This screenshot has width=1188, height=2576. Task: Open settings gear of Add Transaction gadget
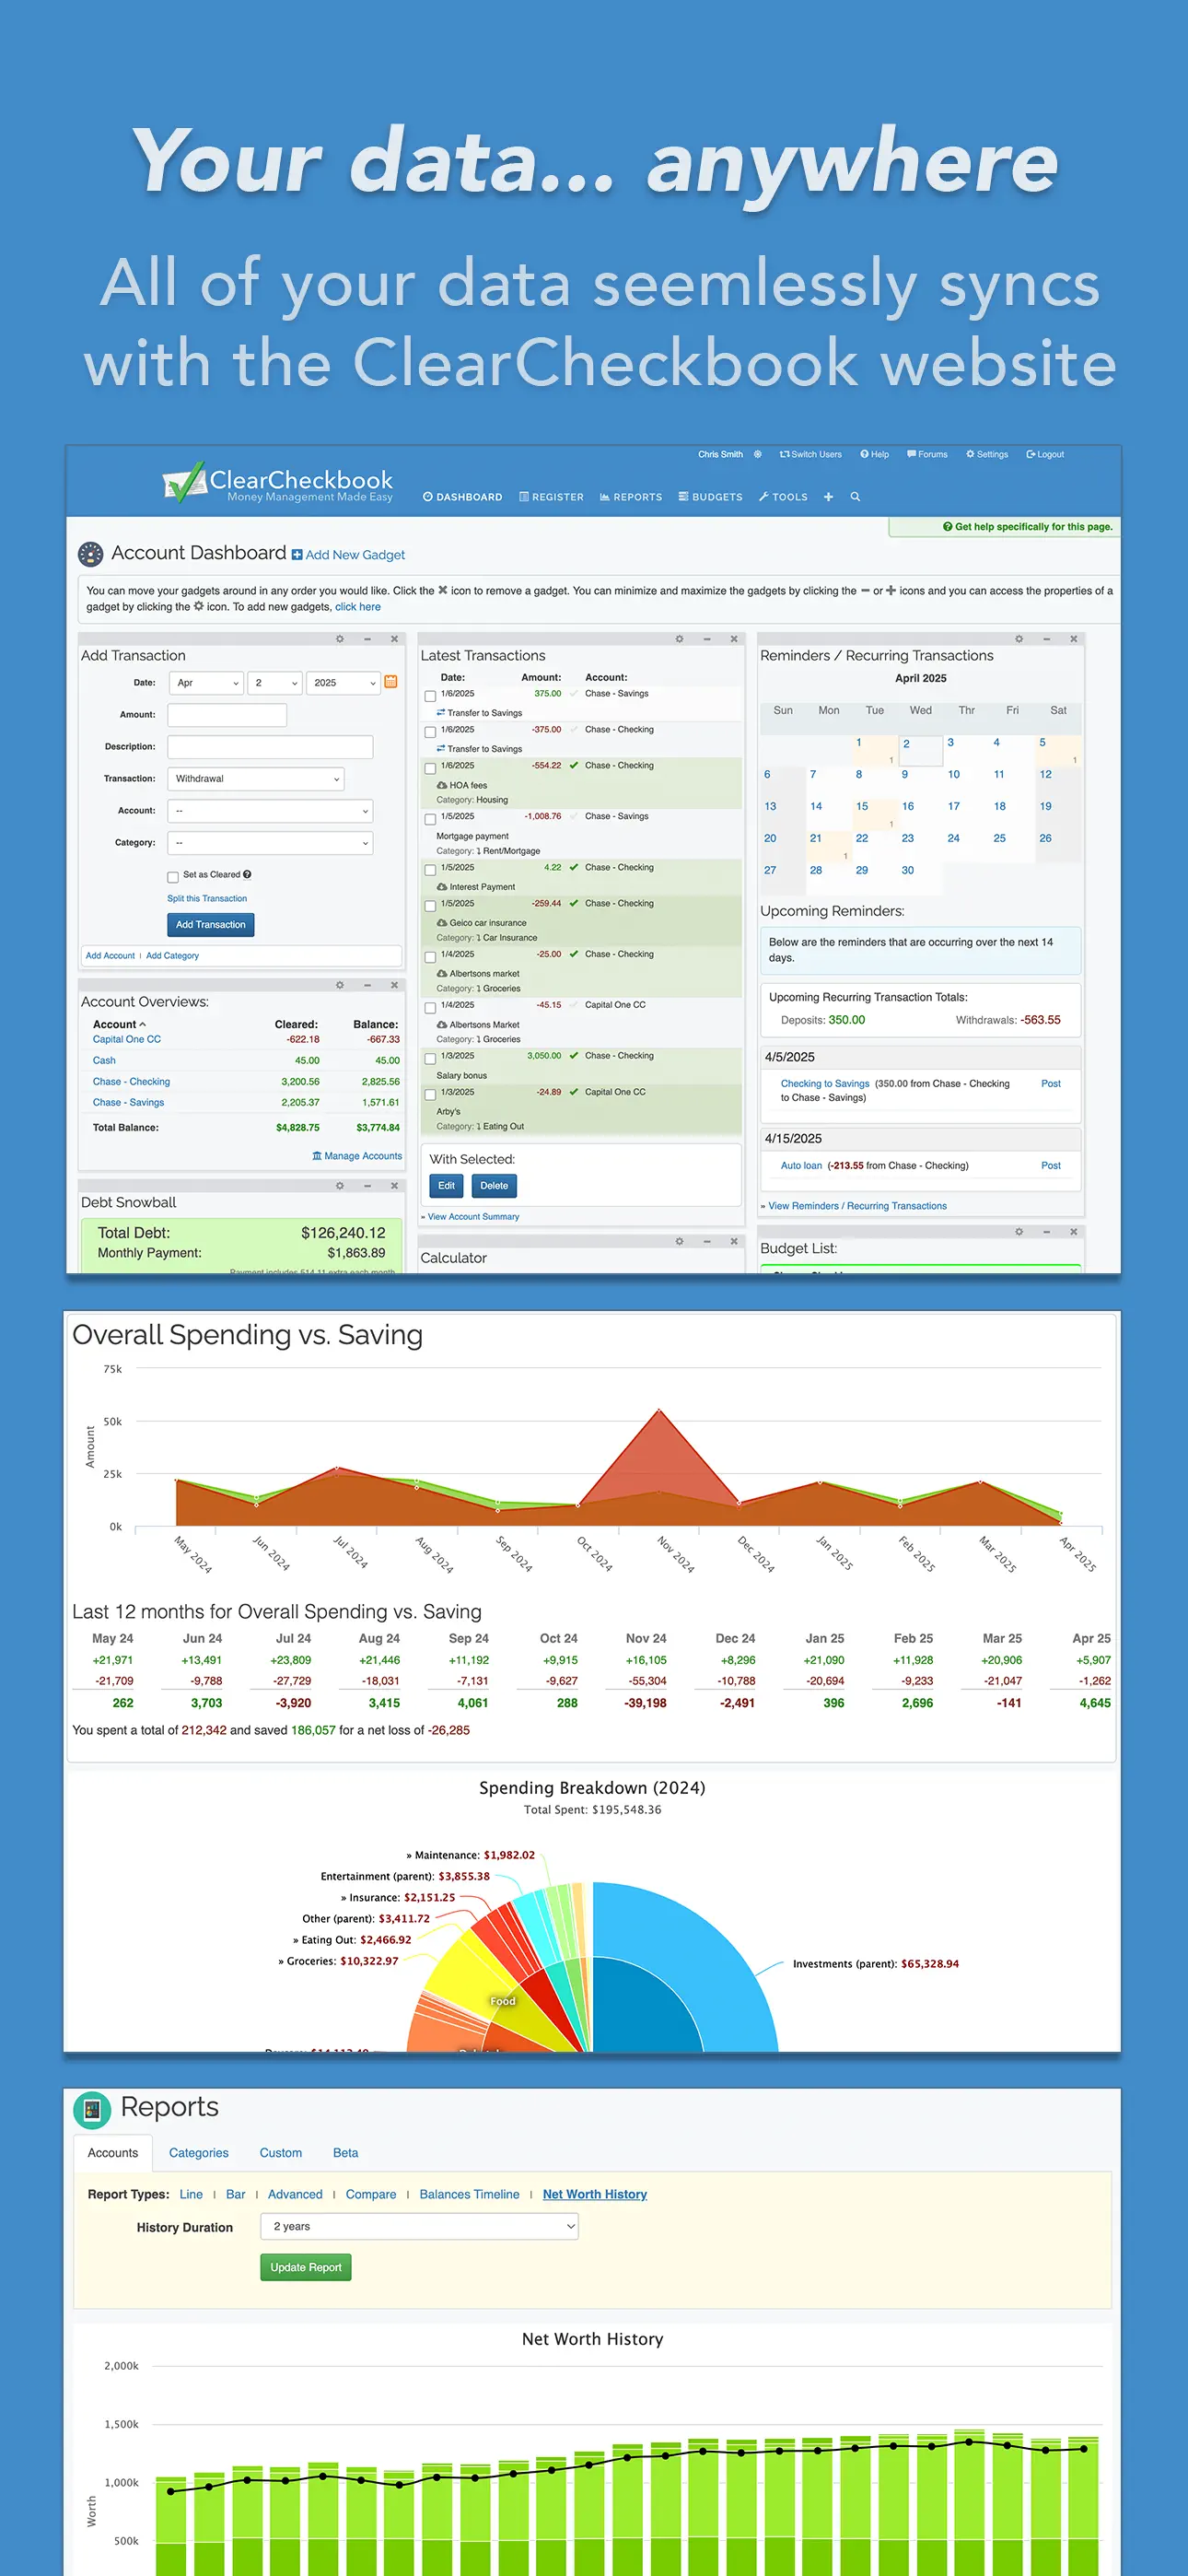(340, 639)
